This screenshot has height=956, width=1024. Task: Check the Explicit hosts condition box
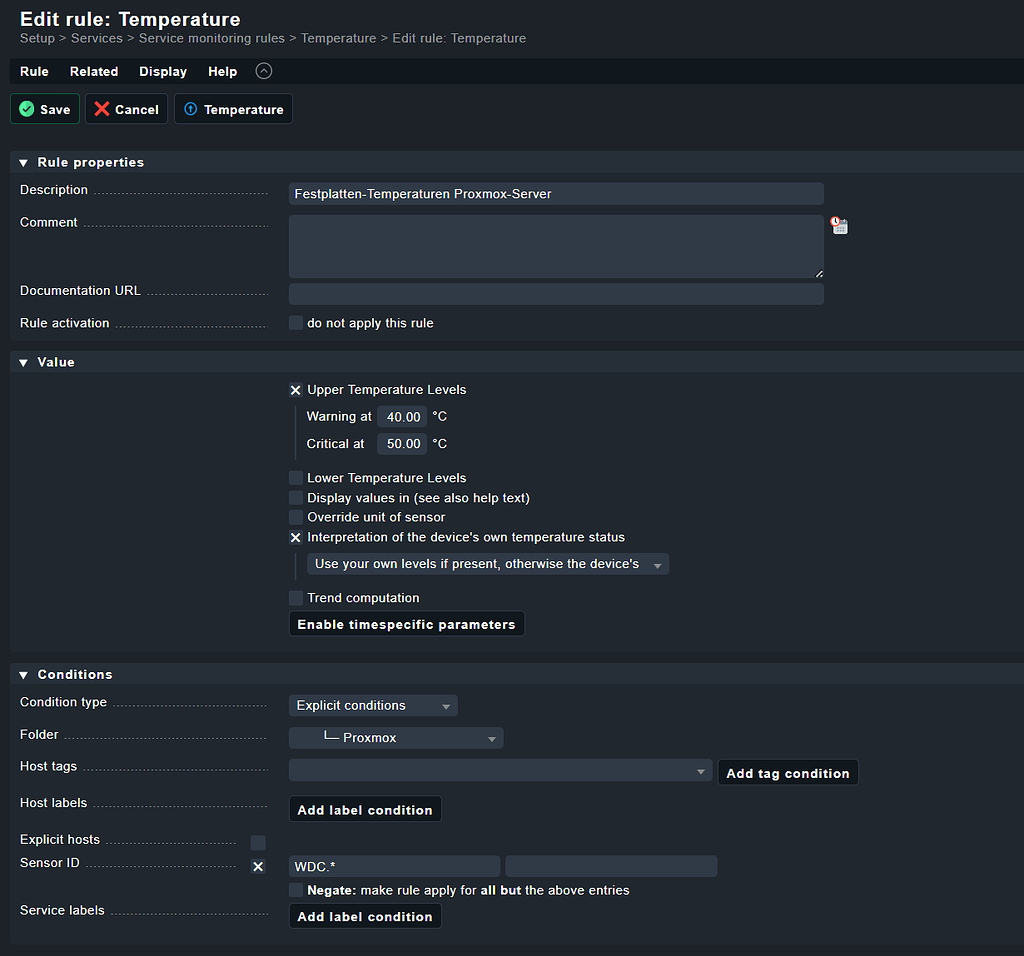click(258, 842)
